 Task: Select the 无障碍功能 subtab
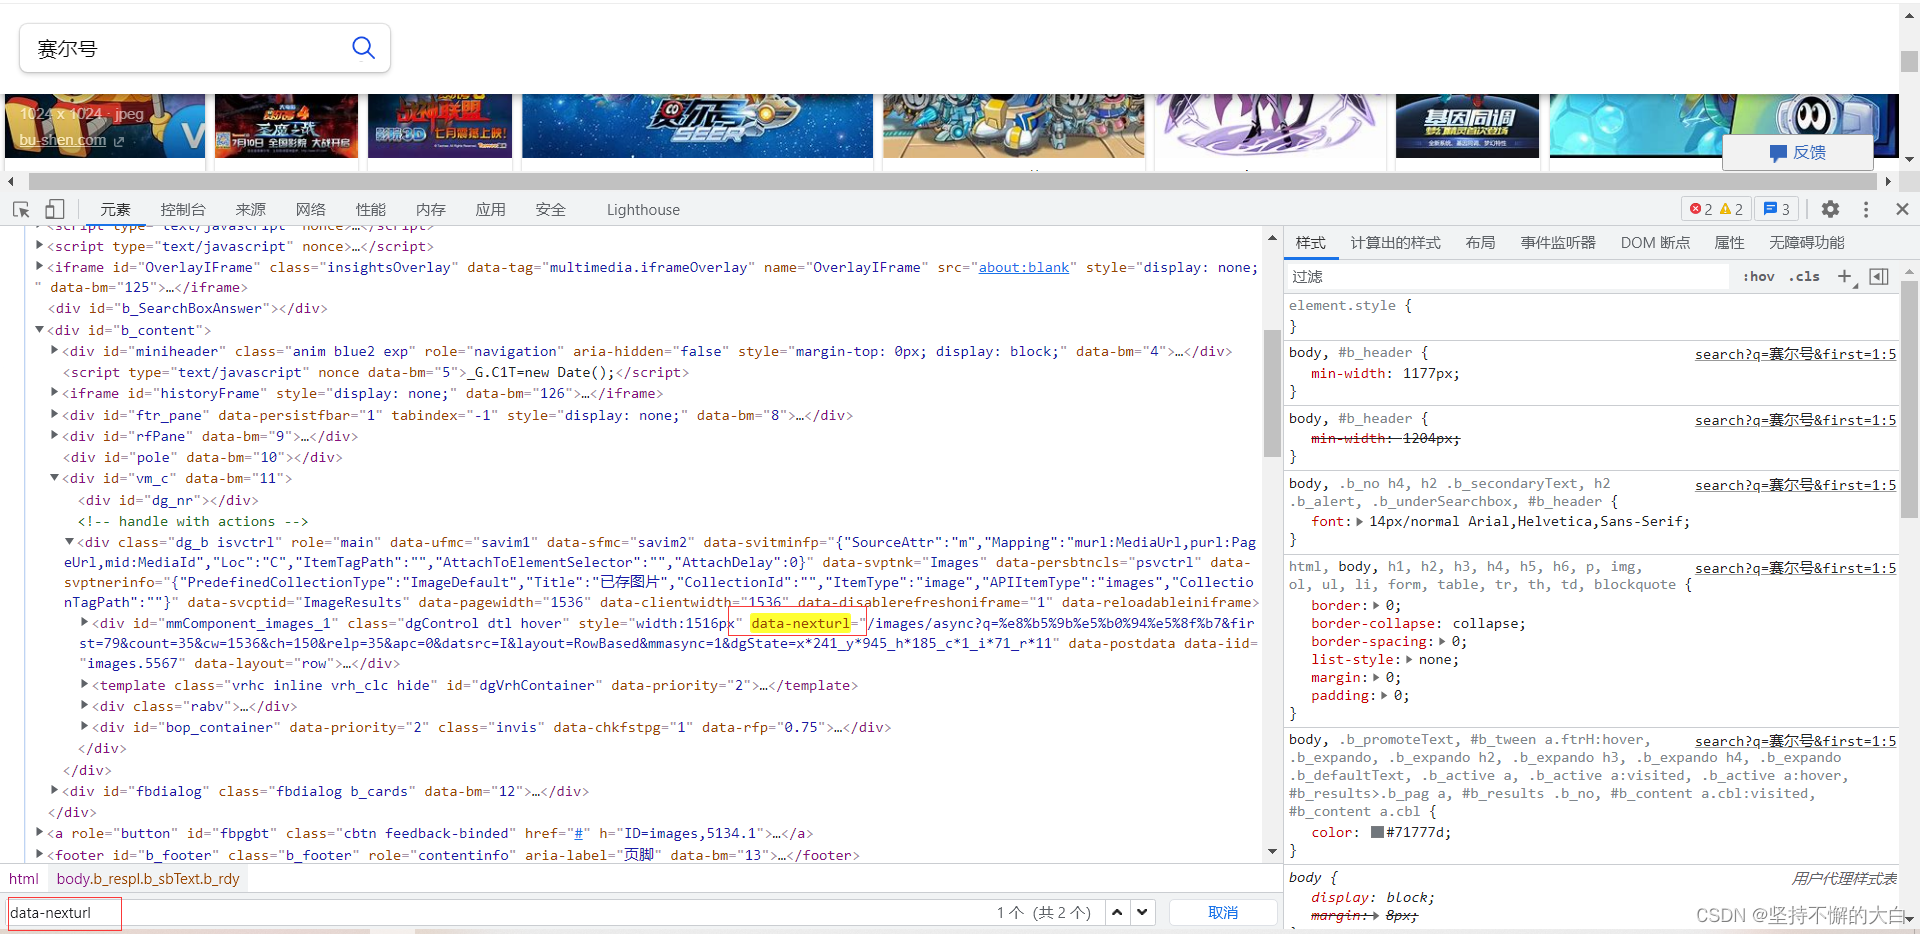(1807, 243)
